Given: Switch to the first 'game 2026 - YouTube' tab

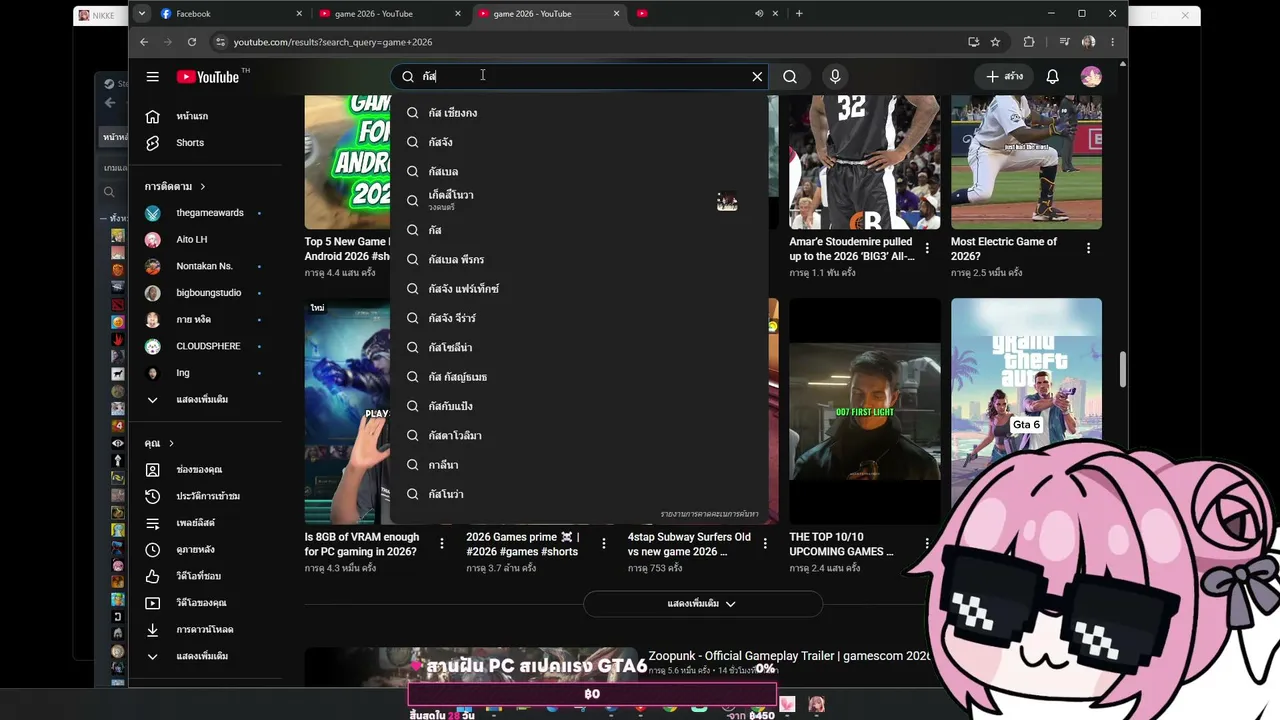Looking at the screenshot, I should pos(388,14).
